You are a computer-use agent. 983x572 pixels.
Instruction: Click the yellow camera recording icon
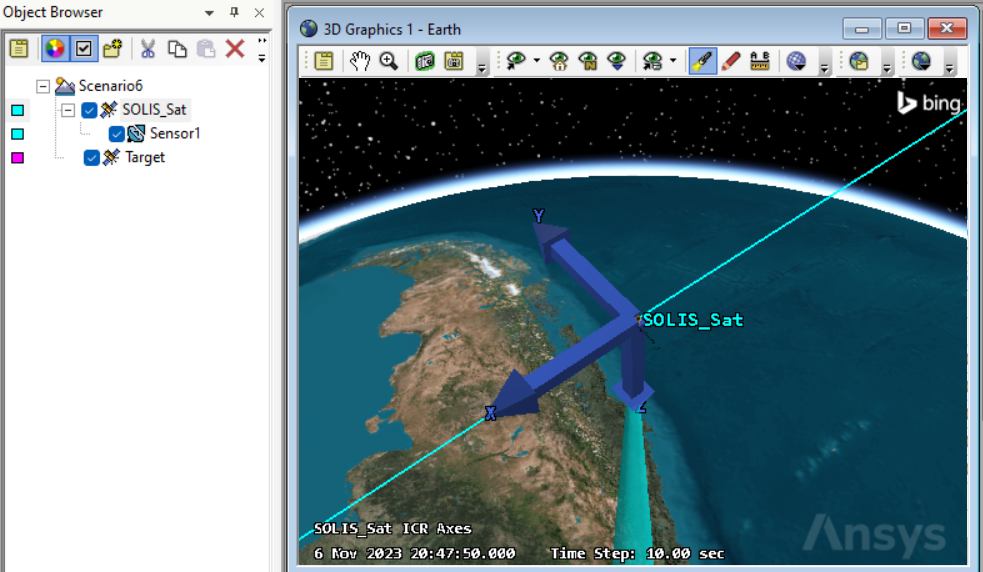454,61
